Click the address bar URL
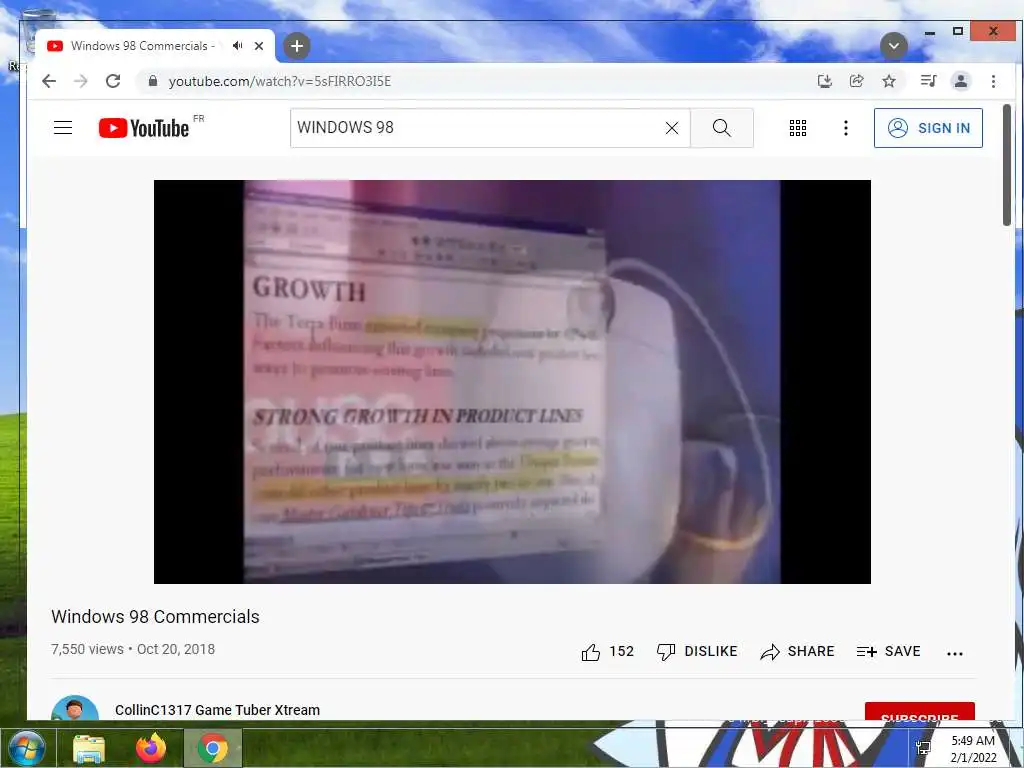Viewport: 1024px width, 768px height. tap(280, 81)
